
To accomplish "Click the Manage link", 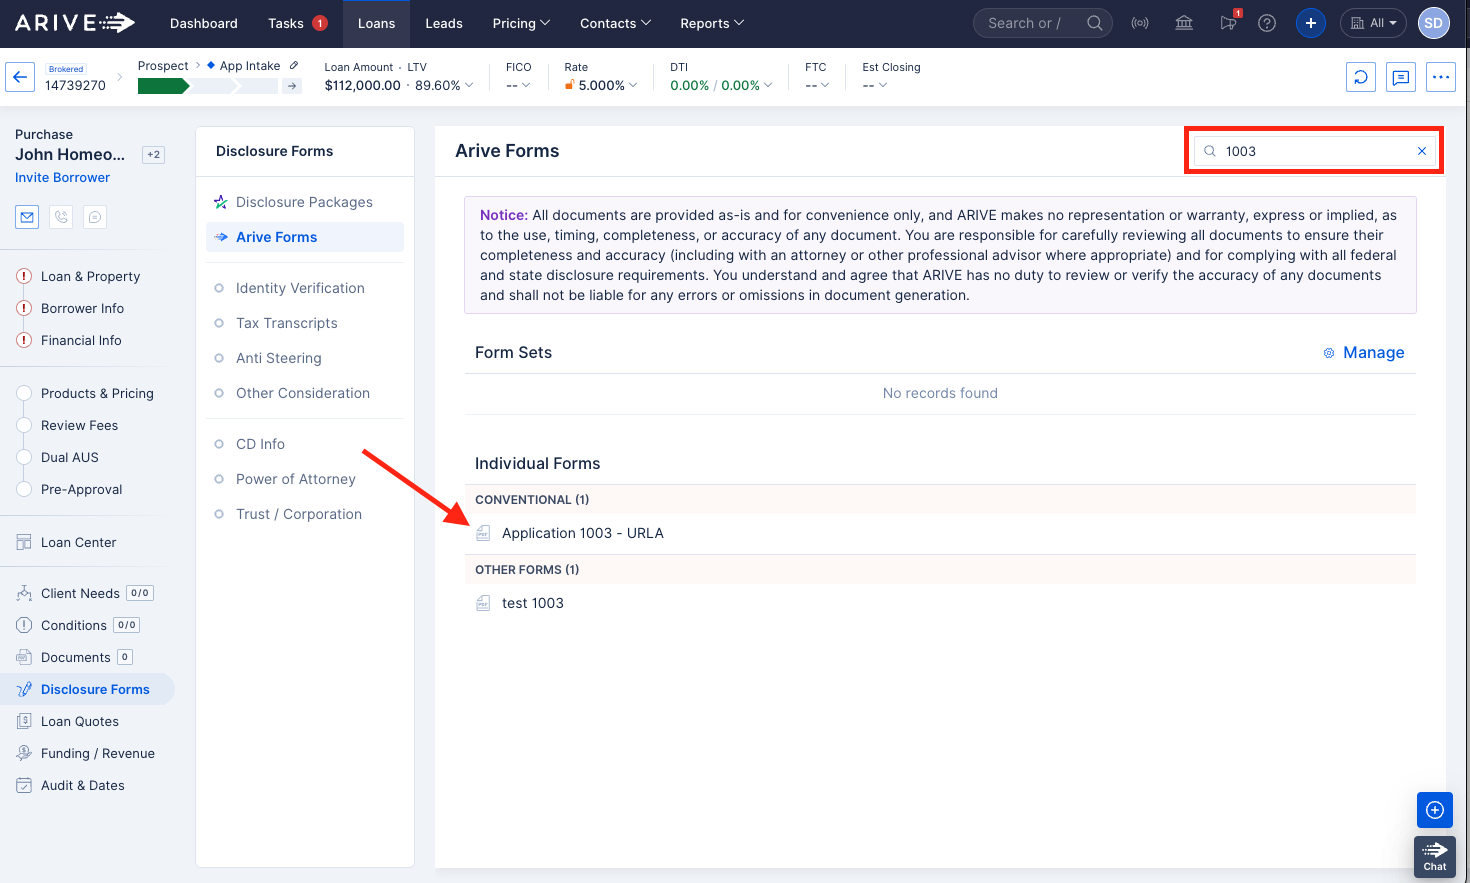I will 1373,352.
